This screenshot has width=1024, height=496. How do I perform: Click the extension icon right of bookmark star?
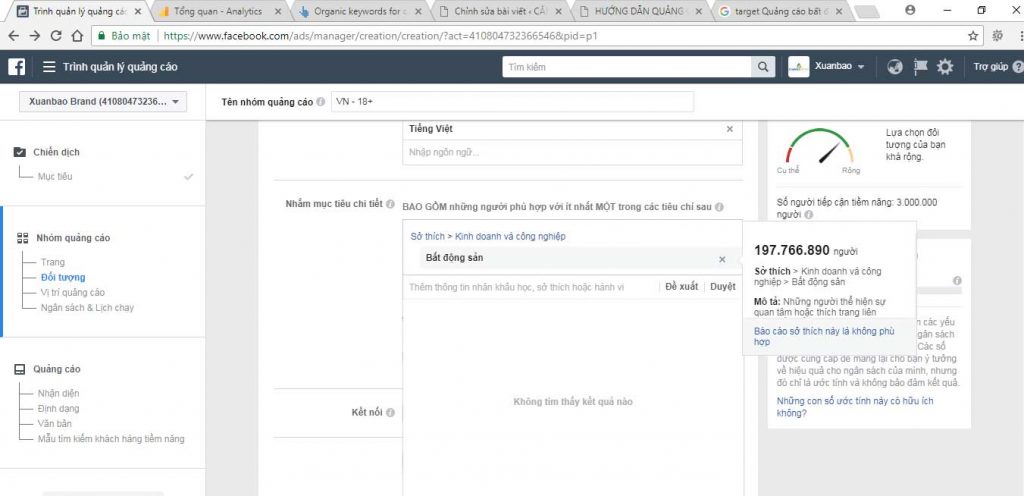coord(997,36)
